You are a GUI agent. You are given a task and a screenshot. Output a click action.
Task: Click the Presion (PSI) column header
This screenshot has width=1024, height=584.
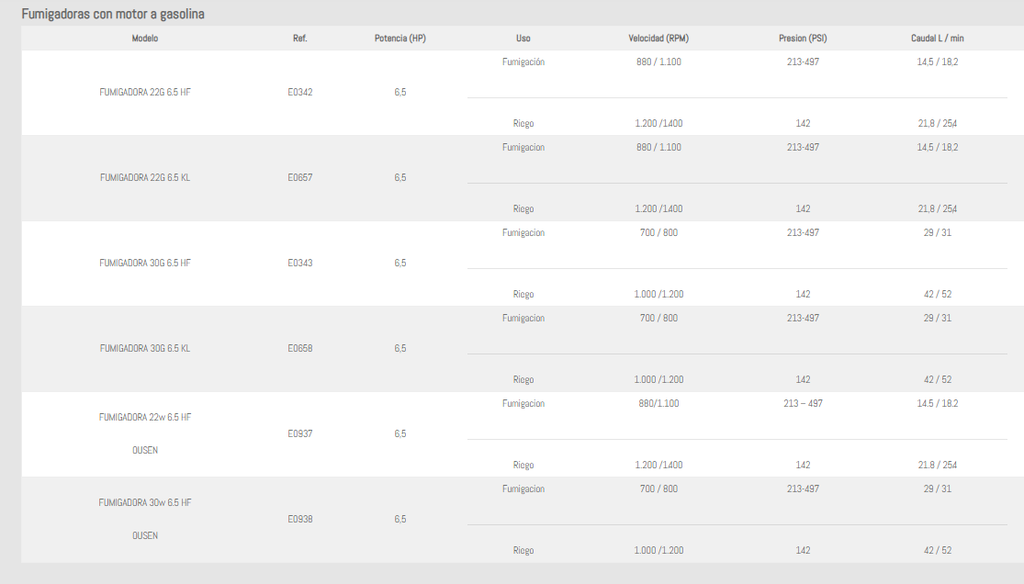pos(803,39)
